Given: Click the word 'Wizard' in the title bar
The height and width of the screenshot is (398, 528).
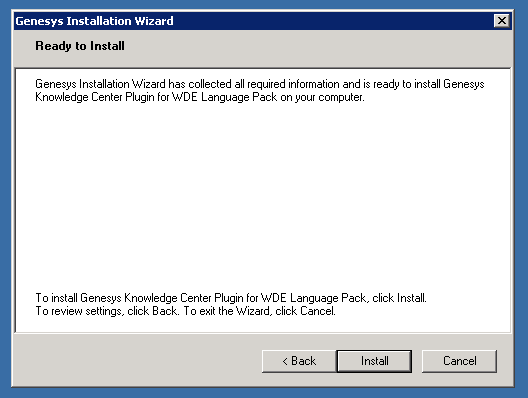Looking at the screenshot, I should click(154, 21).
